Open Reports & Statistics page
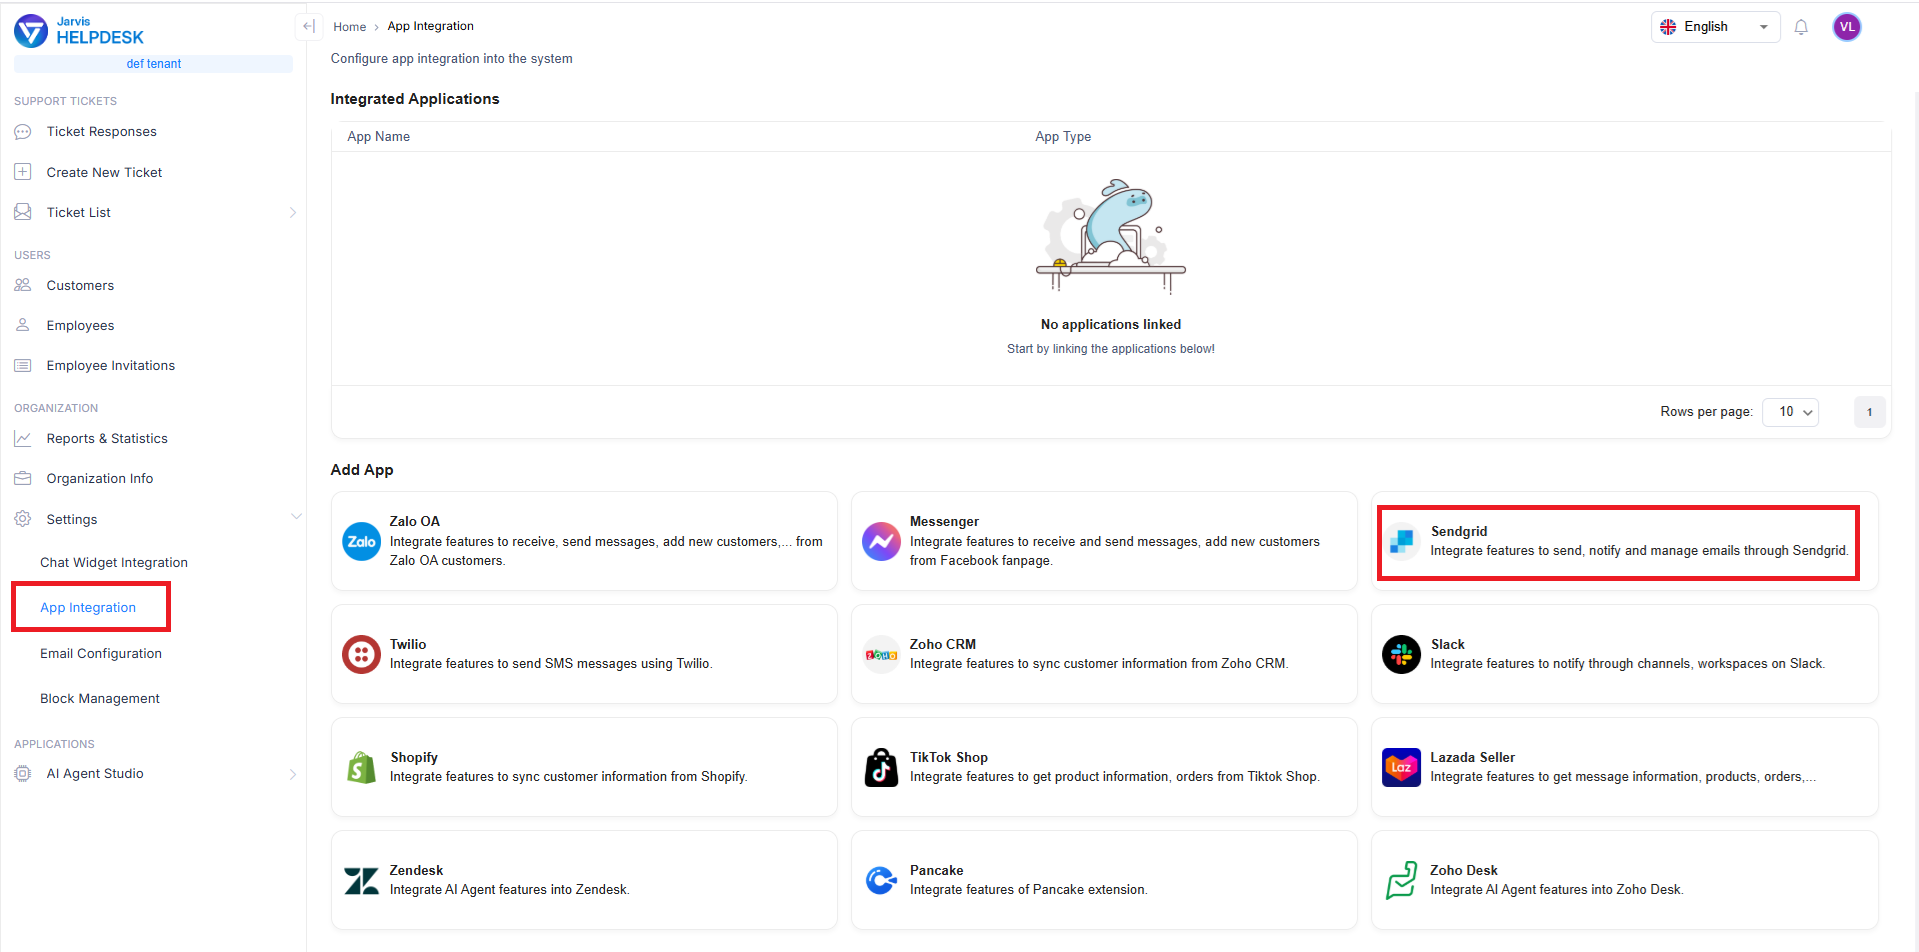Viewport: 1919px width, 952px height. 107,438
